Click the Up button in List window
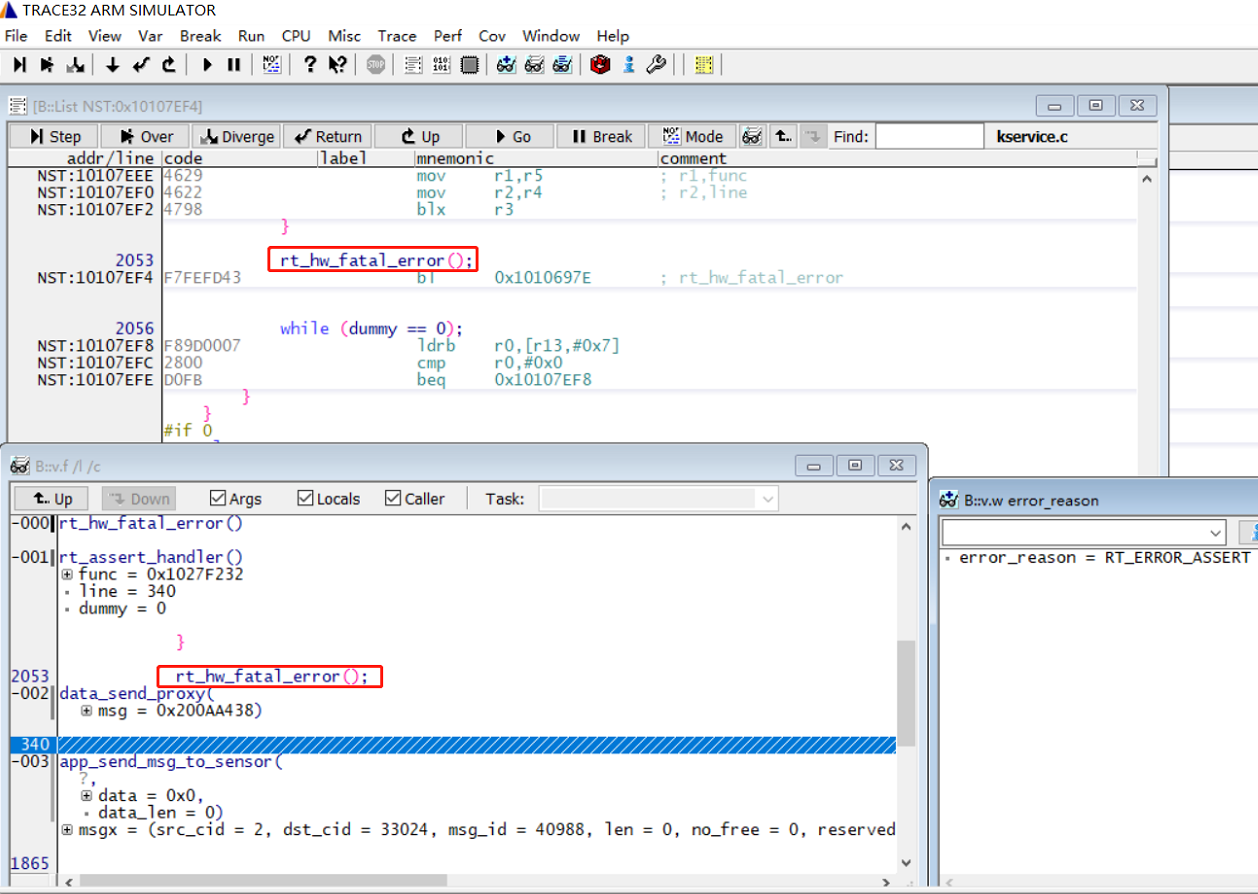This screenshot has height=894, width=1258. [x=420, y=136]
